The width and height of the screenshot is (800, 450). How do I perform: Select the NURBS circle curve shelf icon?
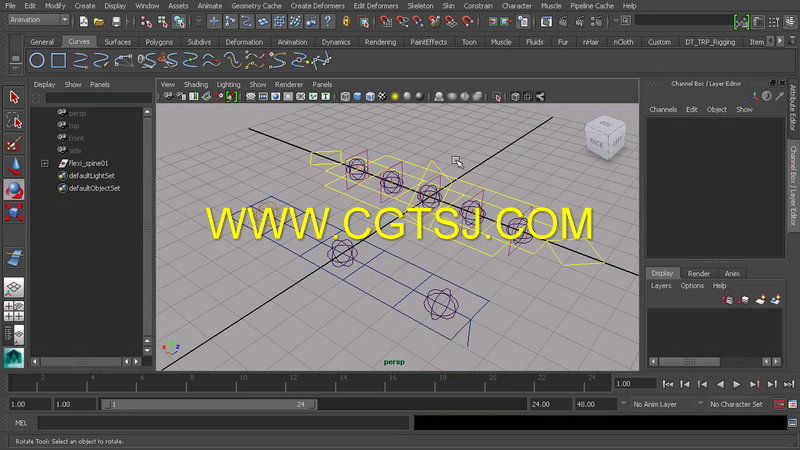tap(37, 61)
